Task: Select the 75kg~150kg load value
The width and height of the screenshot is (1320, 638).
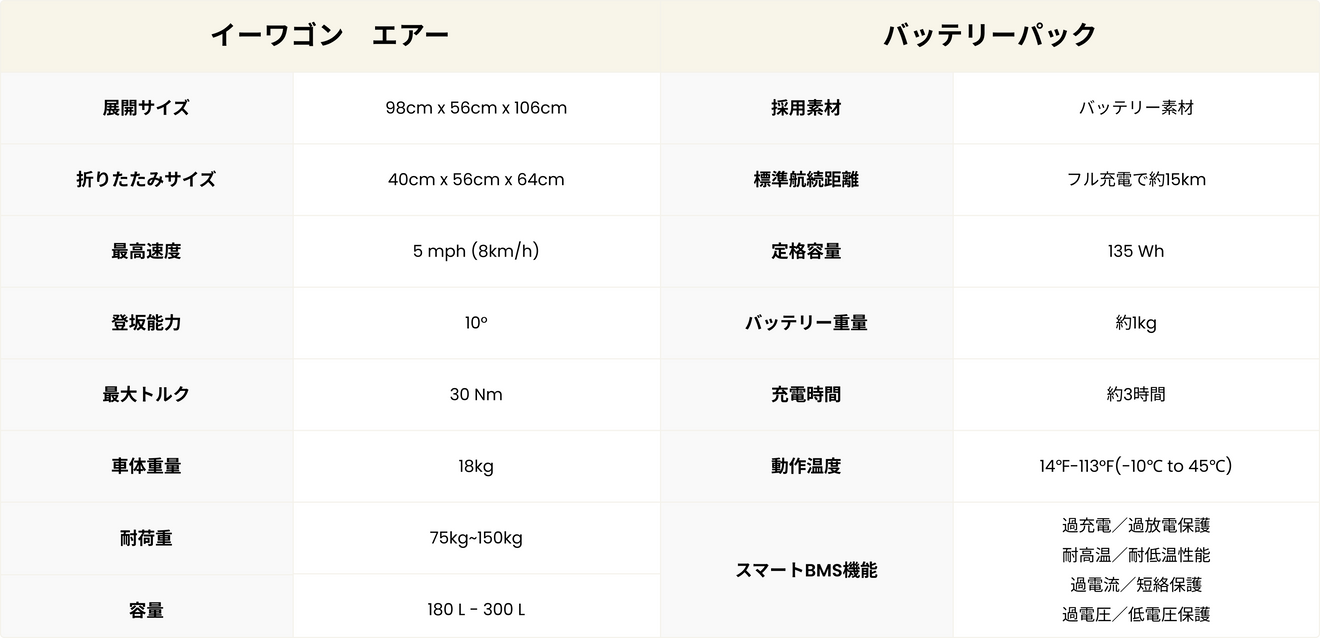Action: (476, 538)
